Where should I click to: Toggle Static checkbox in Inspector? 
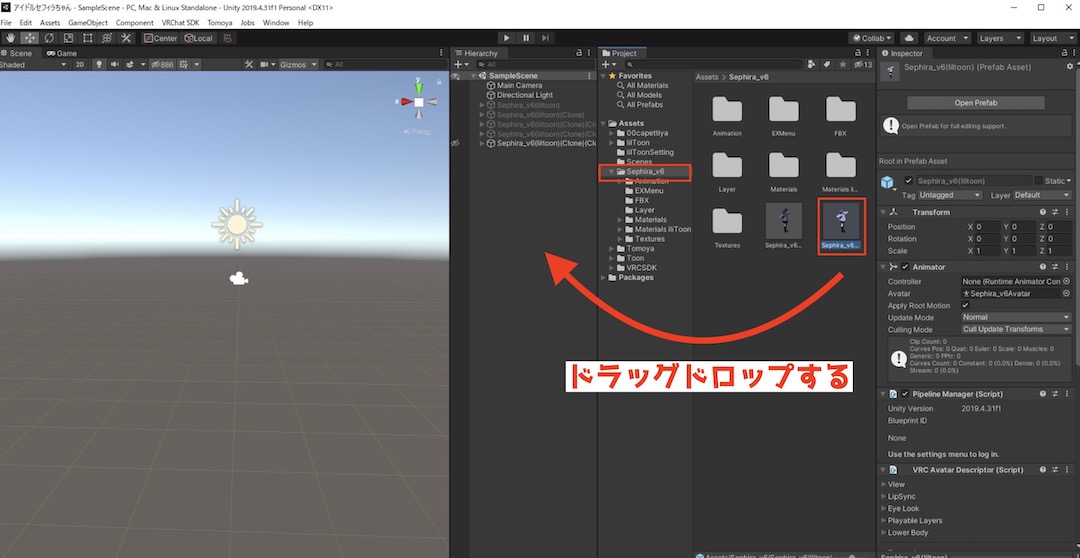pos(1038,180)
